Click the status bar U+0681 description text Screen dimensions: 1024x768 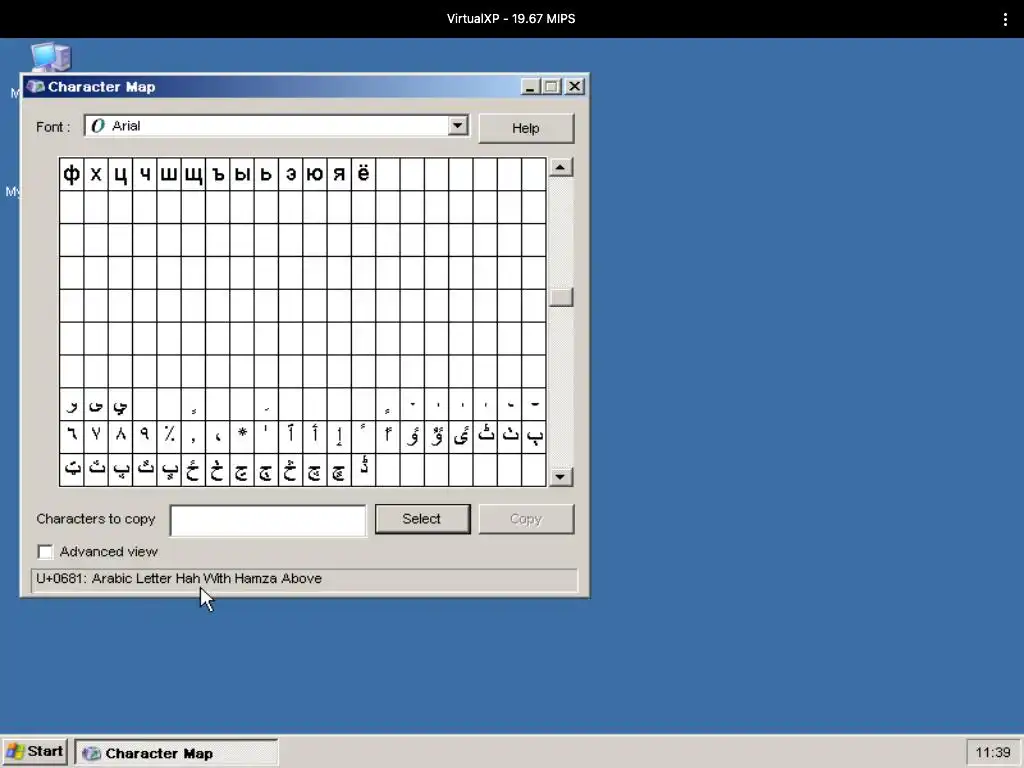pyautogui.click(x=179, y=579)
